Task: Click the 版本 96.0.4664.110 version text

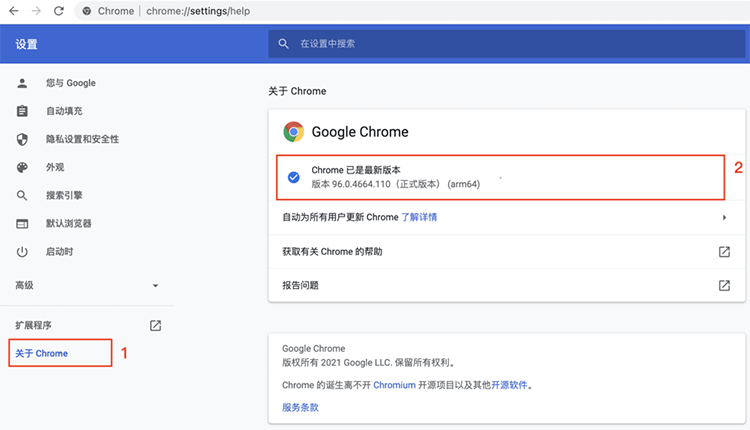Action: [396, 184]
